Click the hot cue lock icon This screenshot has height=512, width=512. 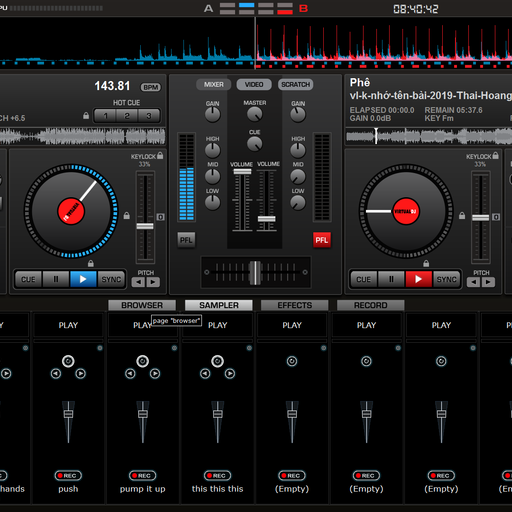point(86,116)
